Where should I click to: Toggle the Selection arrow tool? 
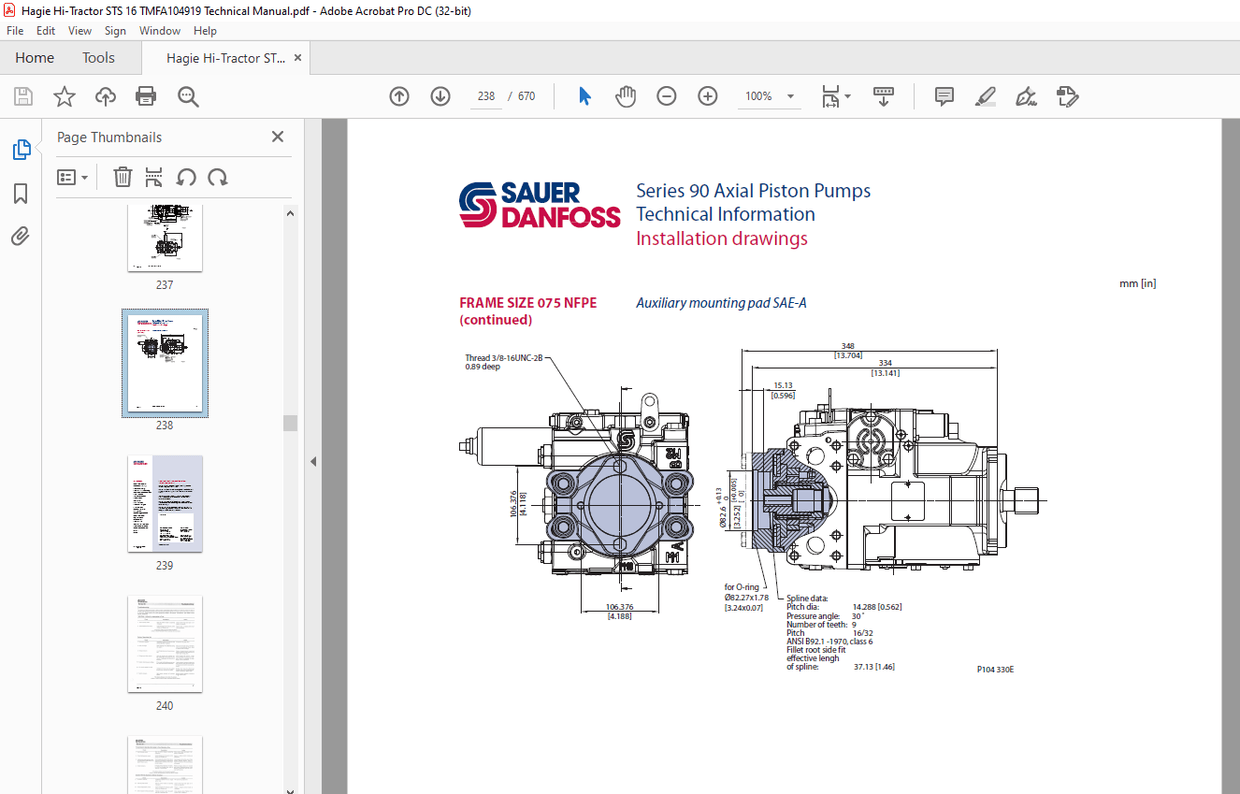click(x=584, y=96)
